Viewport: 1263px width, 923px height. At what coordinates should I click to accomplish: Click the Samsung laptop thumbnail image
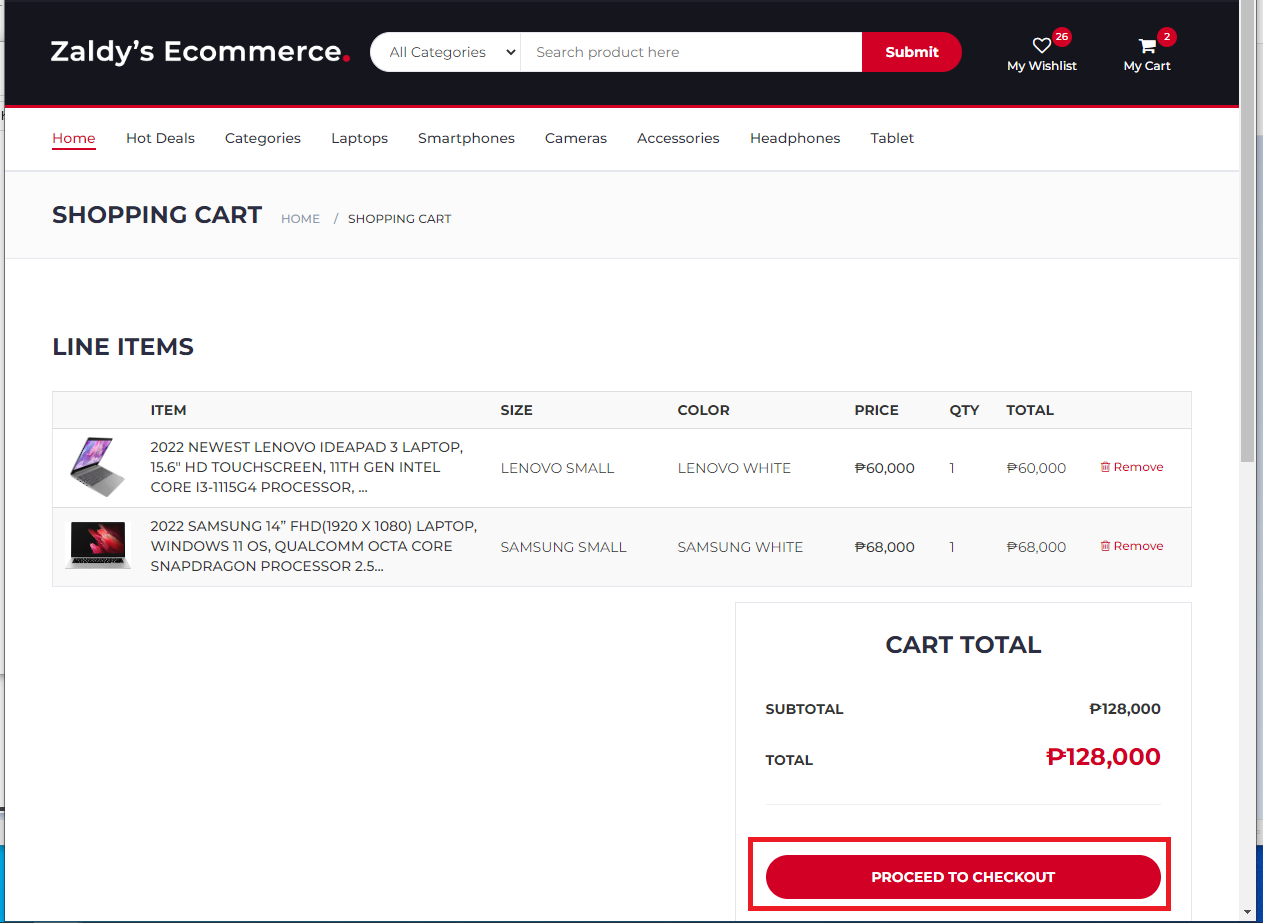97,545
